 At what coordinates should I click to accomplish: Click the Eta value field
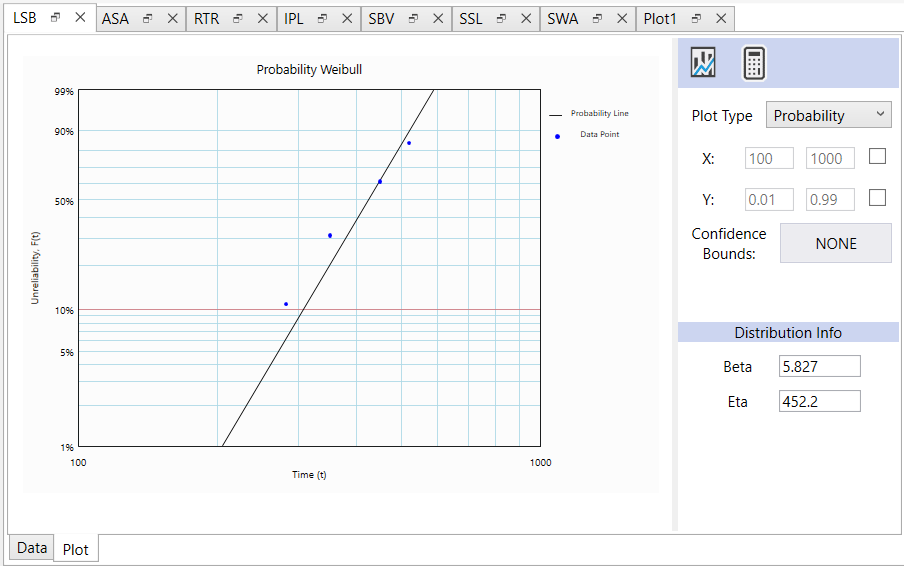tap(820, 401)
